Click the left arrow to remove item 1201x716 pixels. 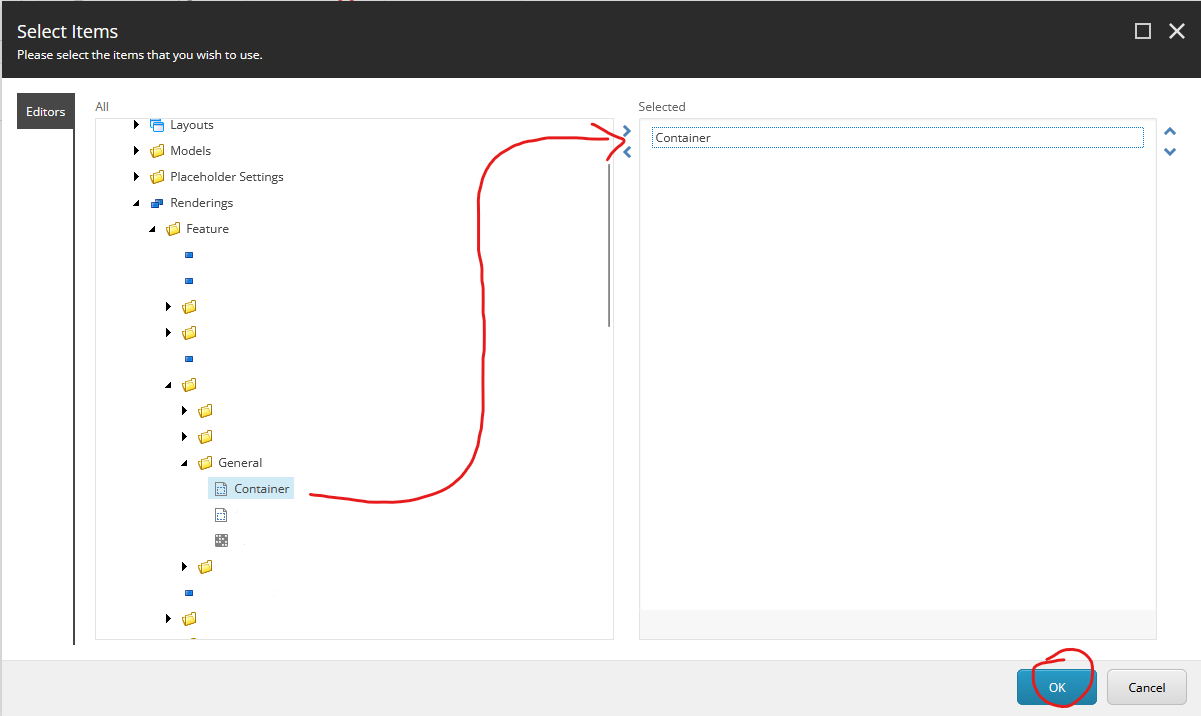pos(625,151)
